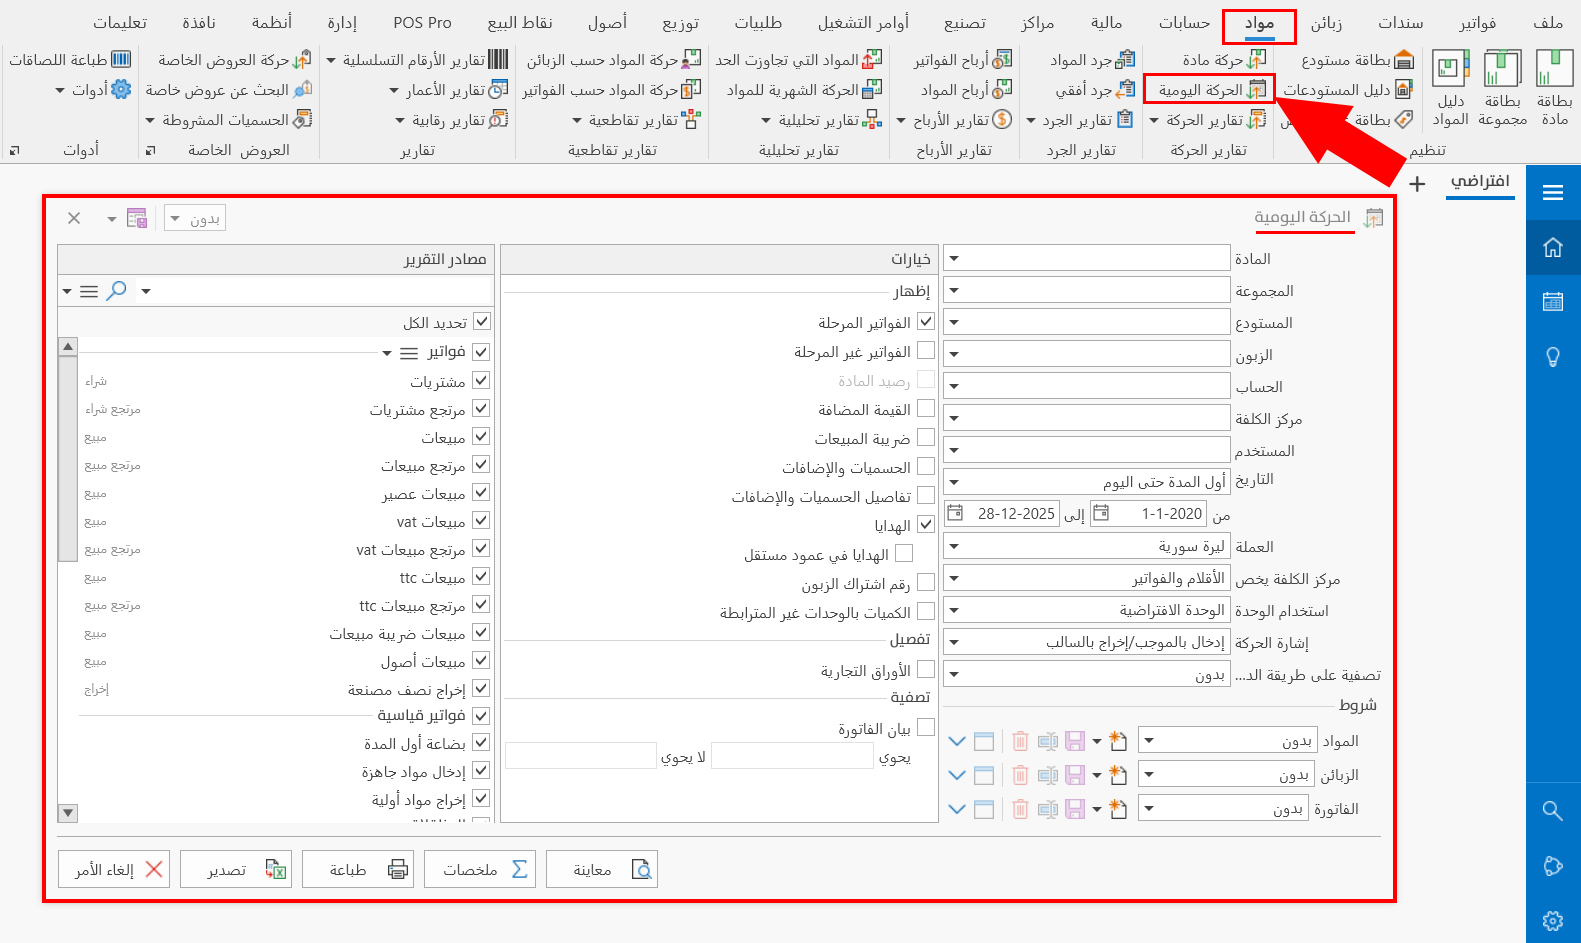Click بطاقة مستودع ribbon item
Screen dimensions: 1581x943
1358,60
